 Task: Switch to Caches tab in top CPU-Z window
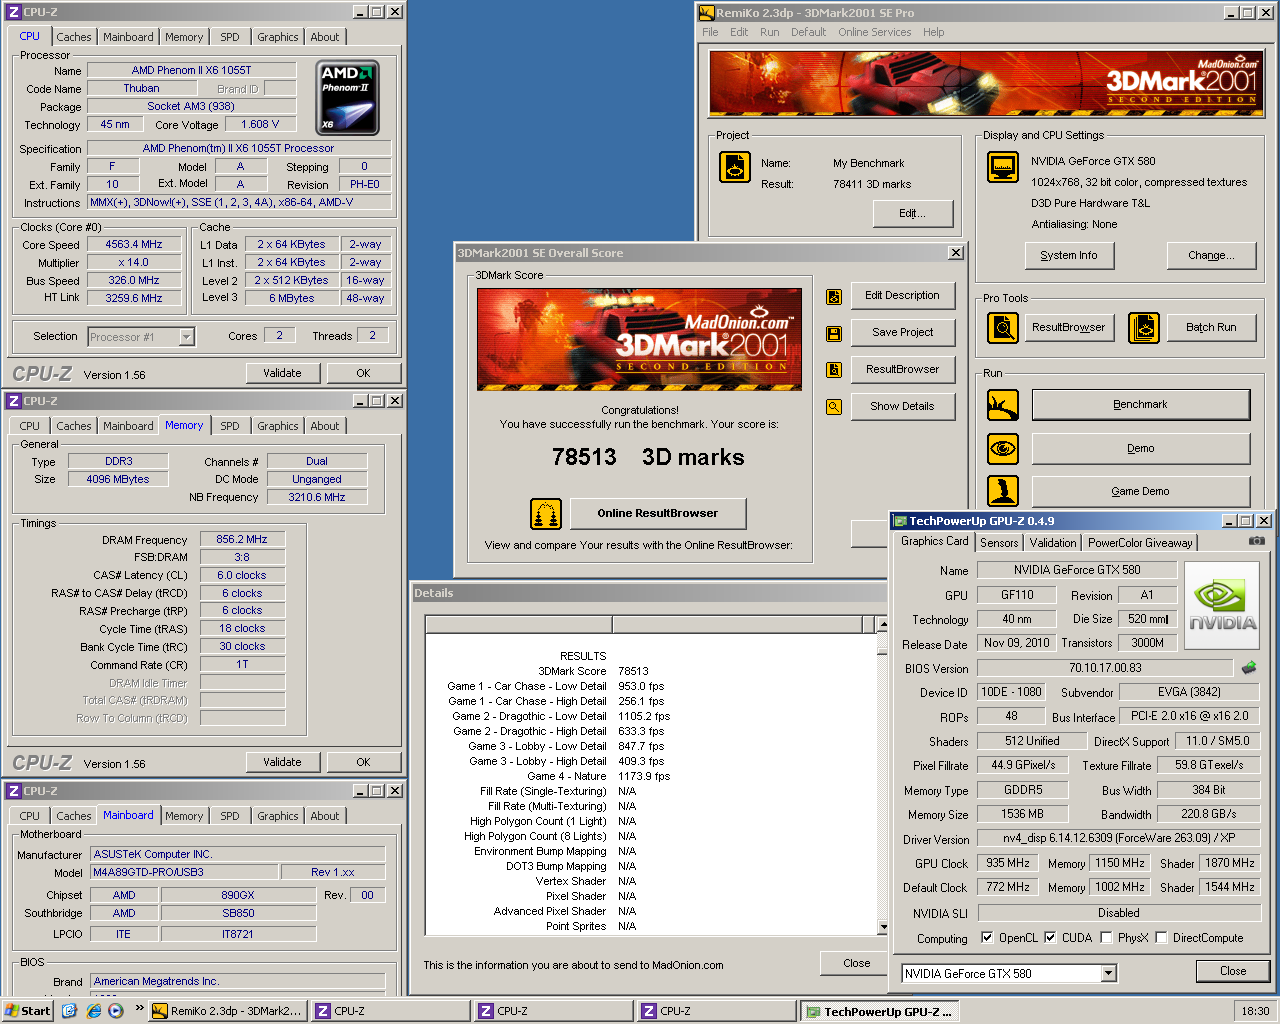[x=73, y=37]
